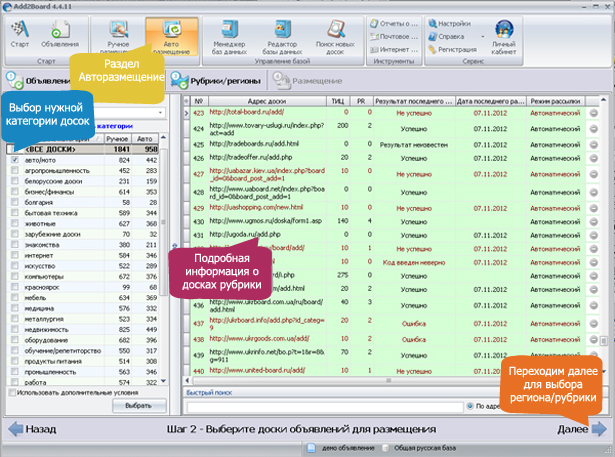Sort boards by ТИЦ column
The height and width of the screenshot is (457, 615).
(338, 101)
